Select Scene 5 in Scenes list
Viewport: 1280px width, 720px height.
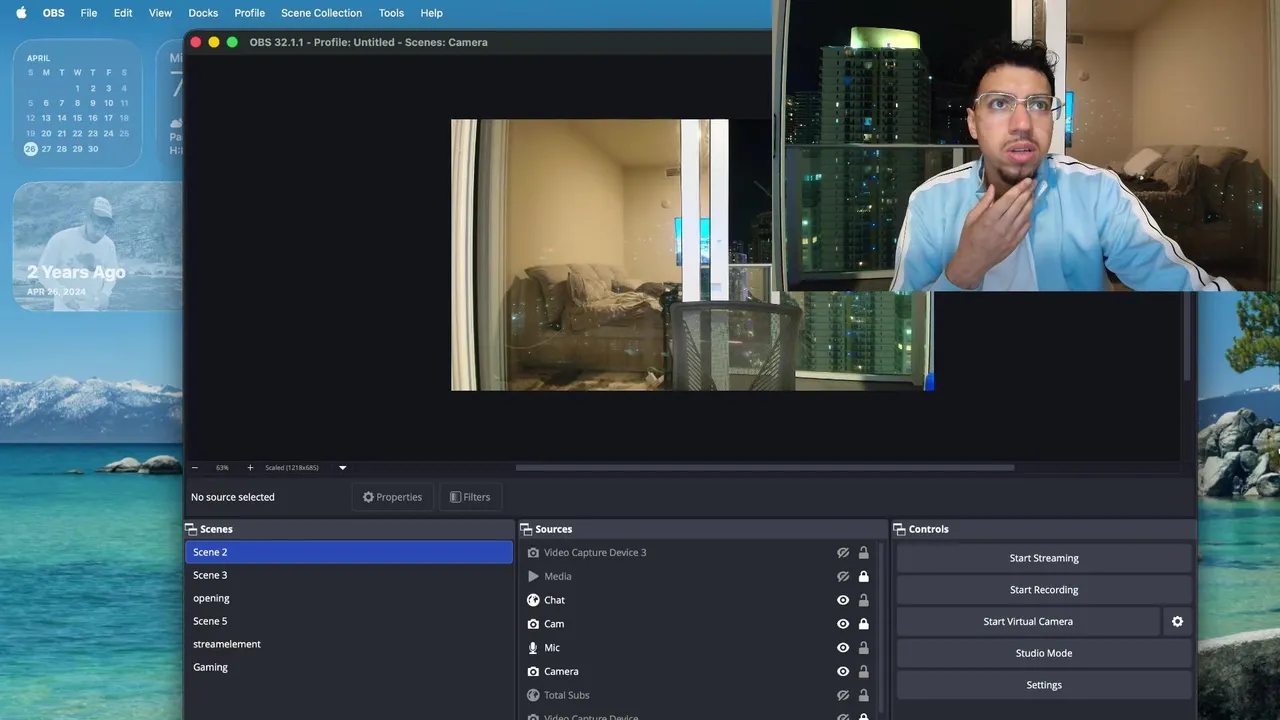349,621
